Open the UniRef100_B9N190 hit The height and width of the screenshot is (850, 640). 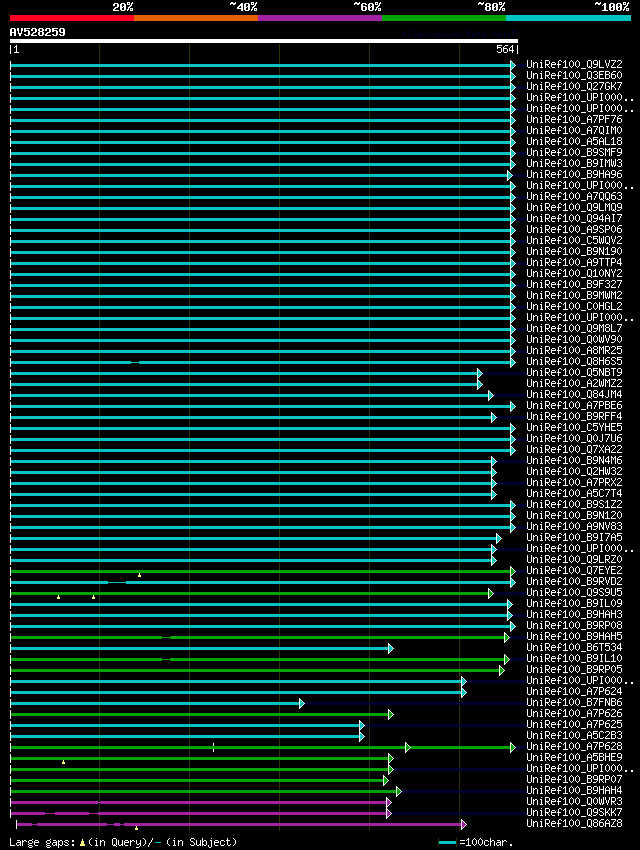tap(574, 251)
